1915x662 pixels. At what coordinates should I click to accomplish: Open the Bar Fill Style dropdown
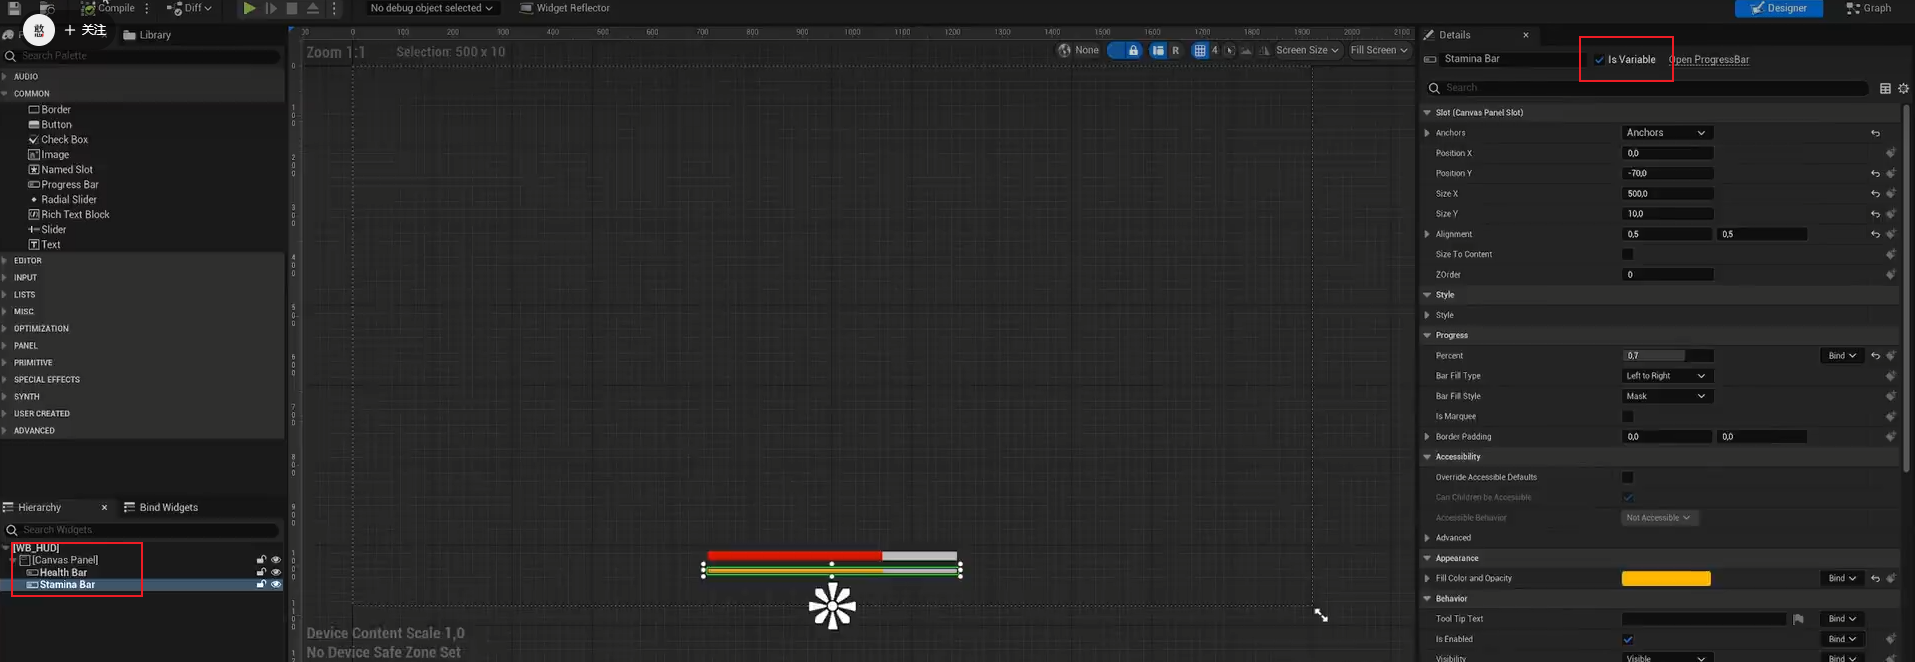pyautogui.click(x=1666, y=396)
